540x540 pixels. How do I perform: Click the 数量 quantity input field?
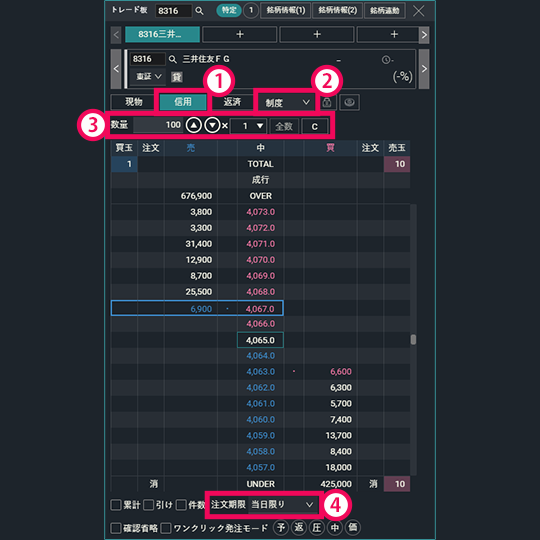point(158,125)
